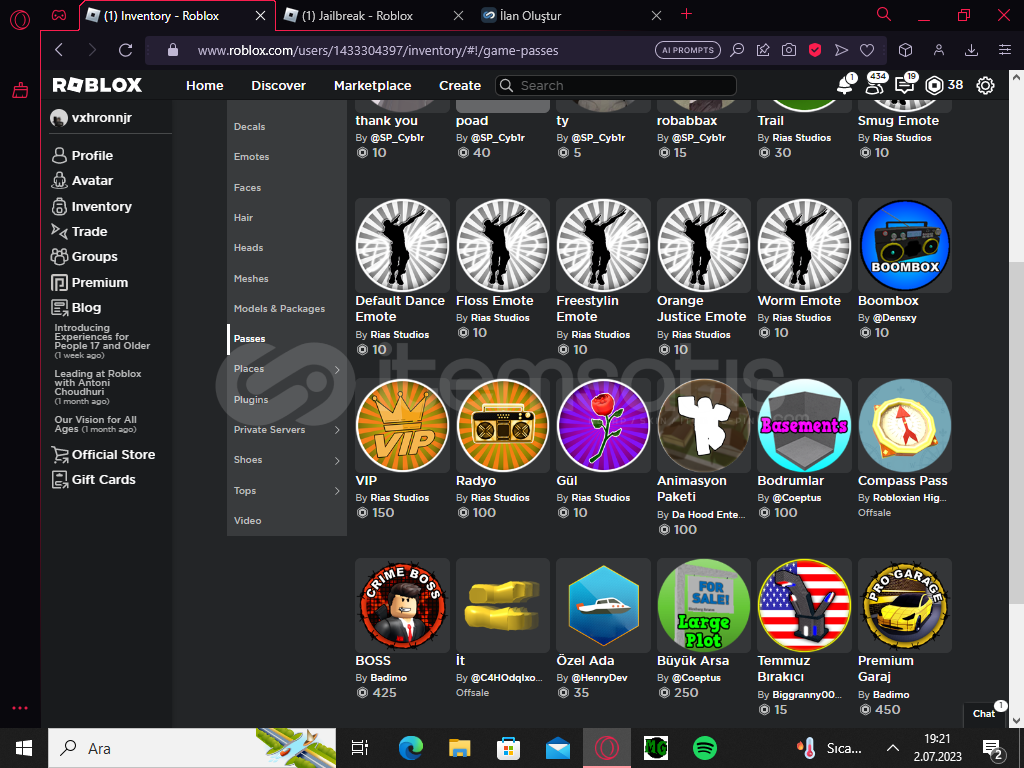Open the Discover menu item
Image resolution: width=1024 pixels, height=768 pixels.
(x=278, y=86)
